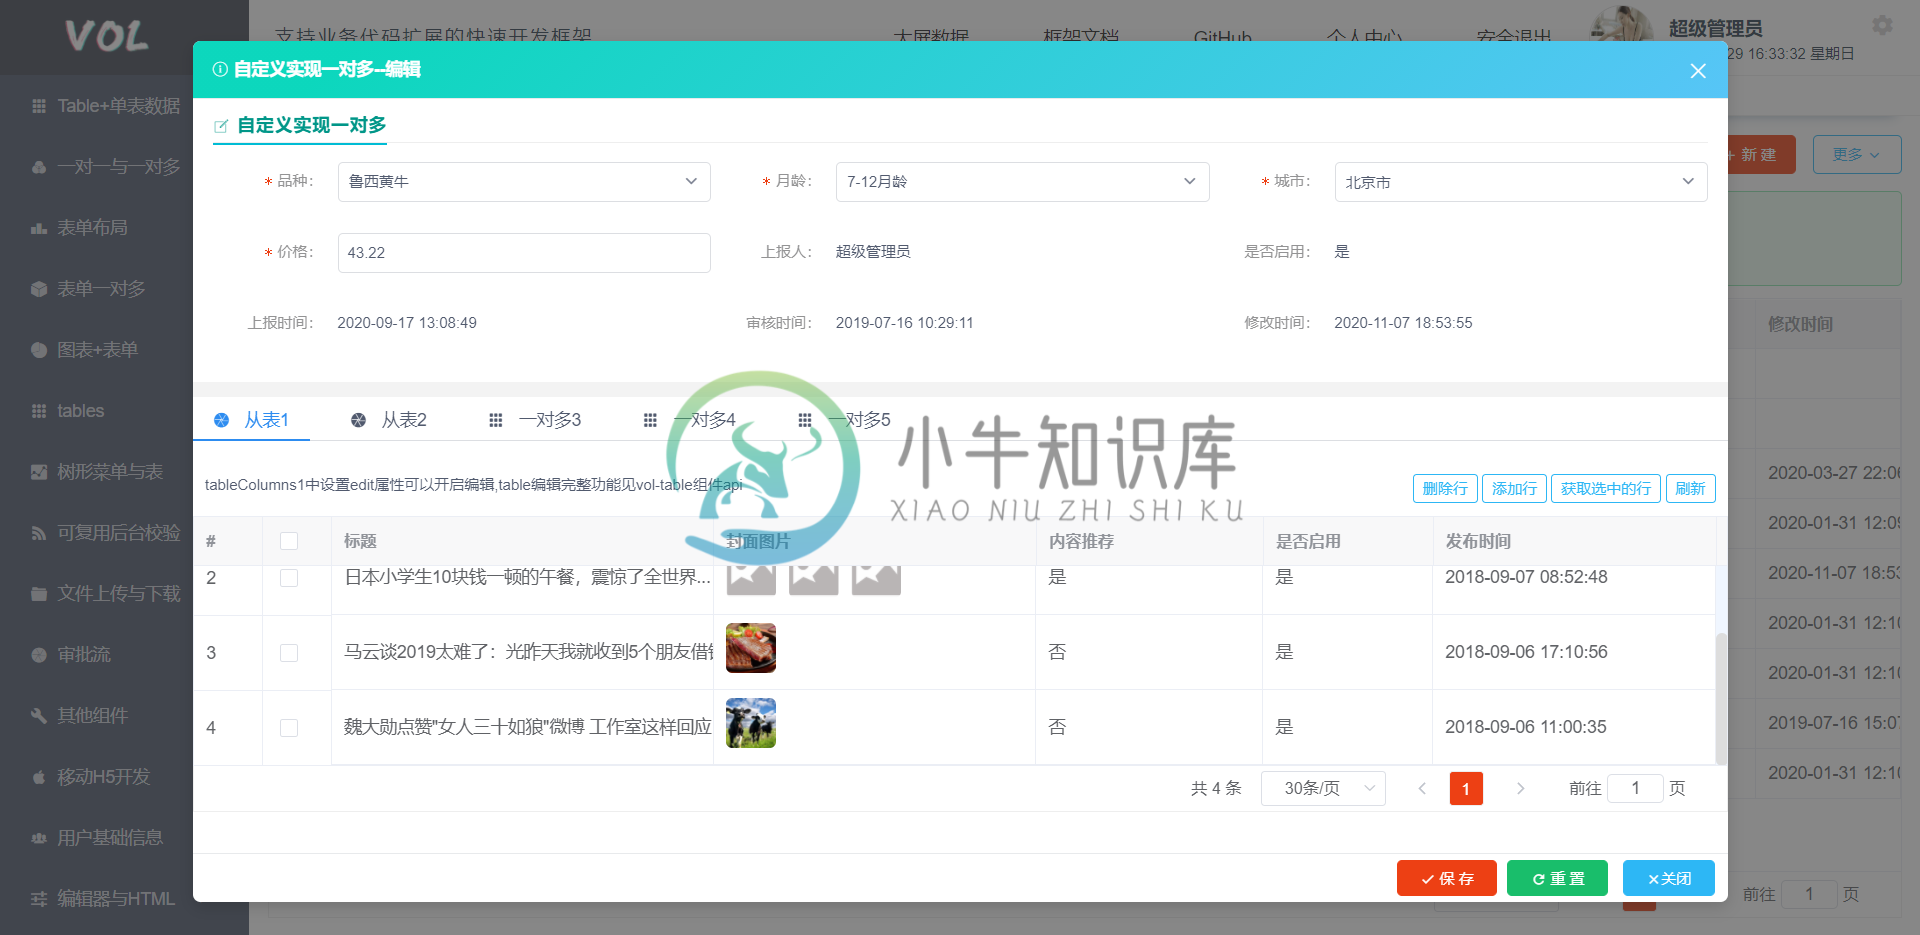
Task: Click the 可复用后台校验 feed icon
Action: point(39,533)
